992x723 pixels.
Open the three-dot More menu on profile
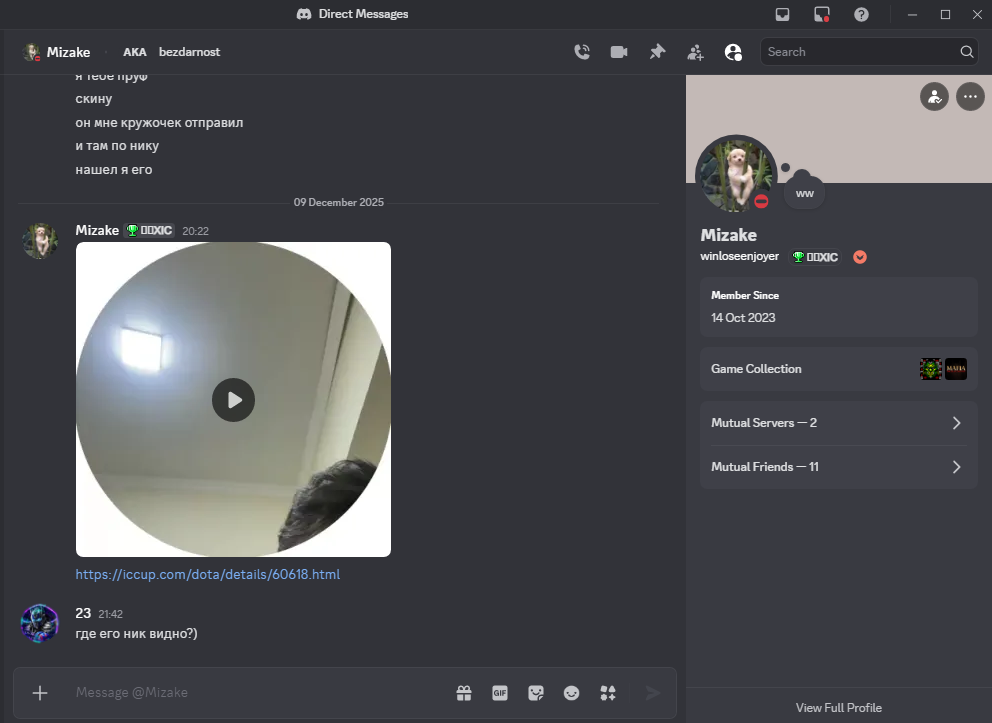click(x=970, y=97)
